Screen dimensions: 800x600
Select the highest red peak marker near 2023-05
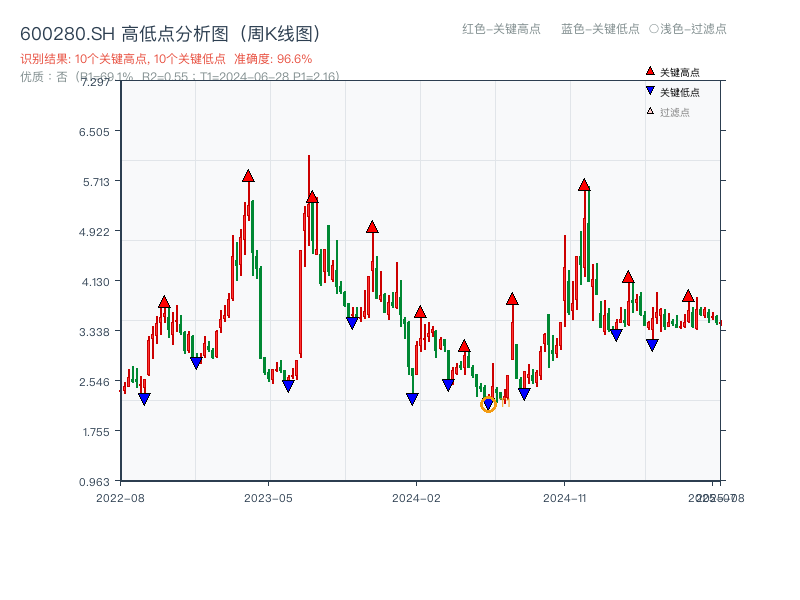pos(247,177)
